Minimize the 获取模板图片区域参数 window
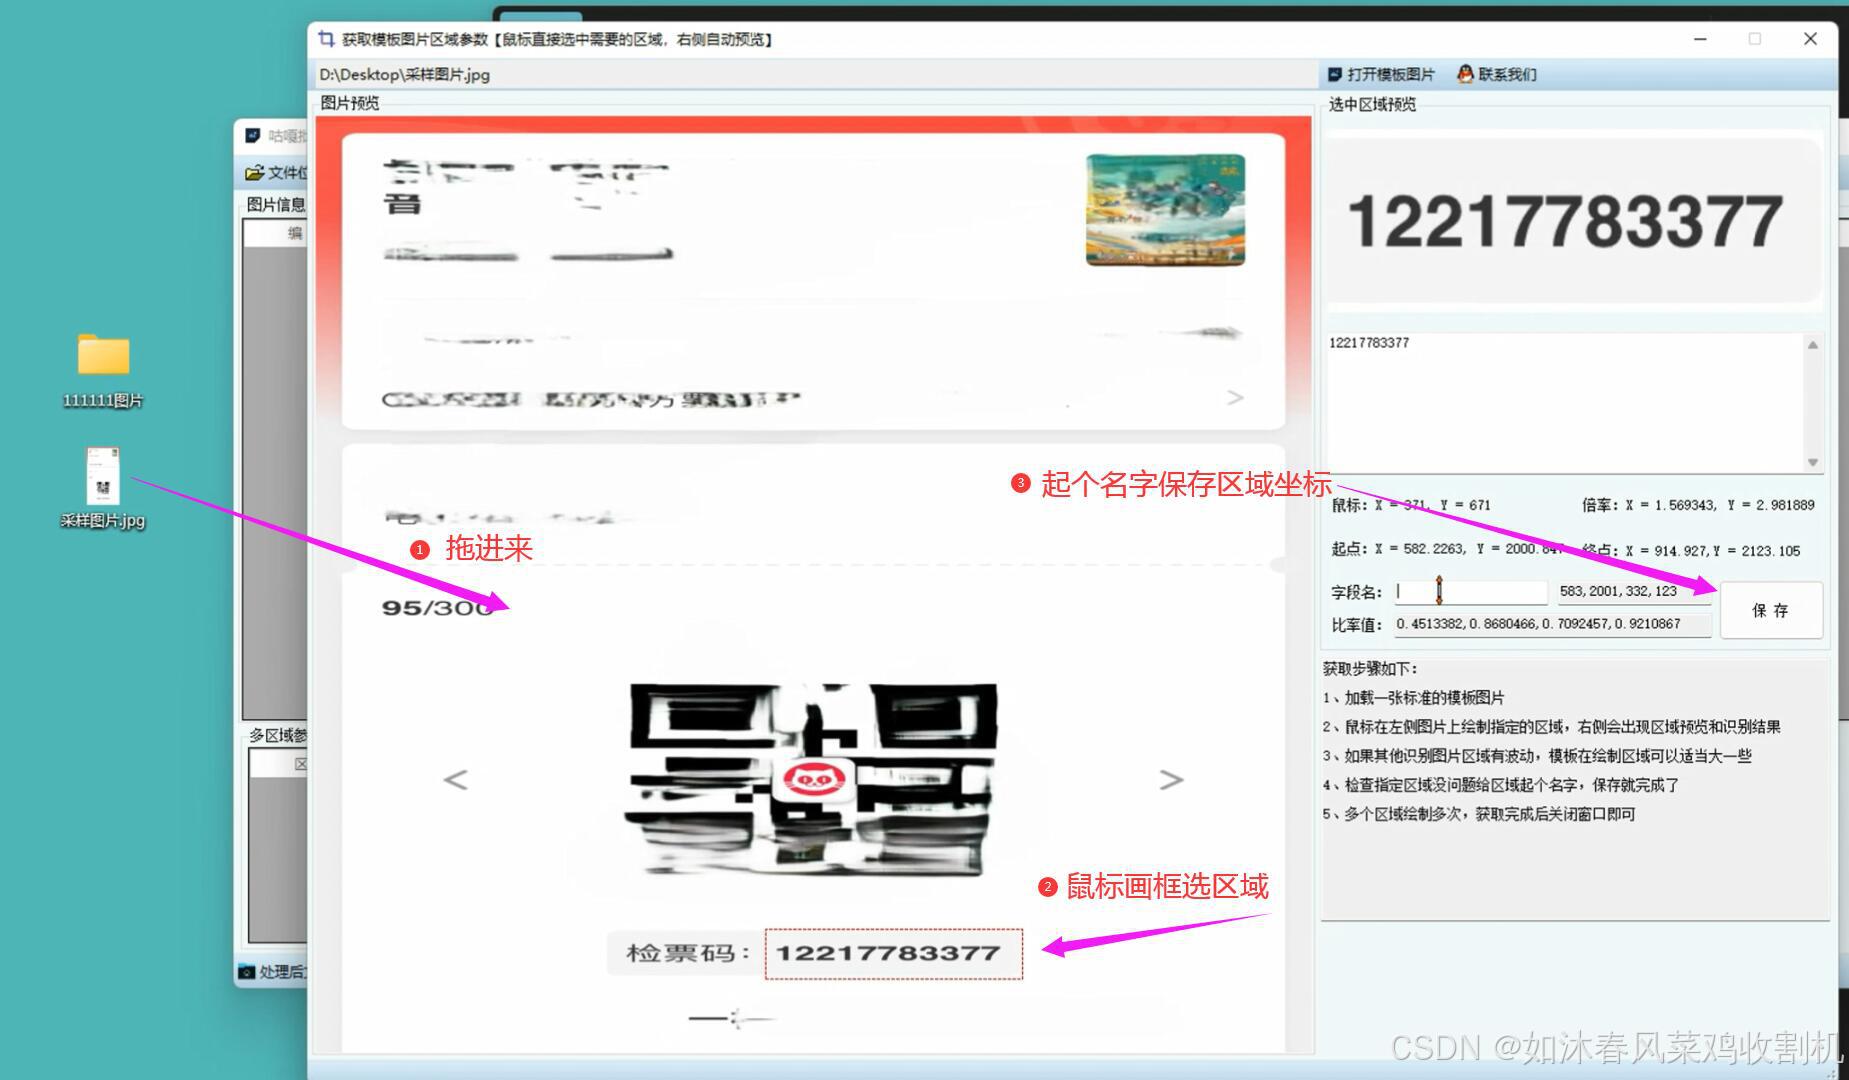Image resolution: width=1849 pixels, height=1080 pixels. click(1700, 39)
